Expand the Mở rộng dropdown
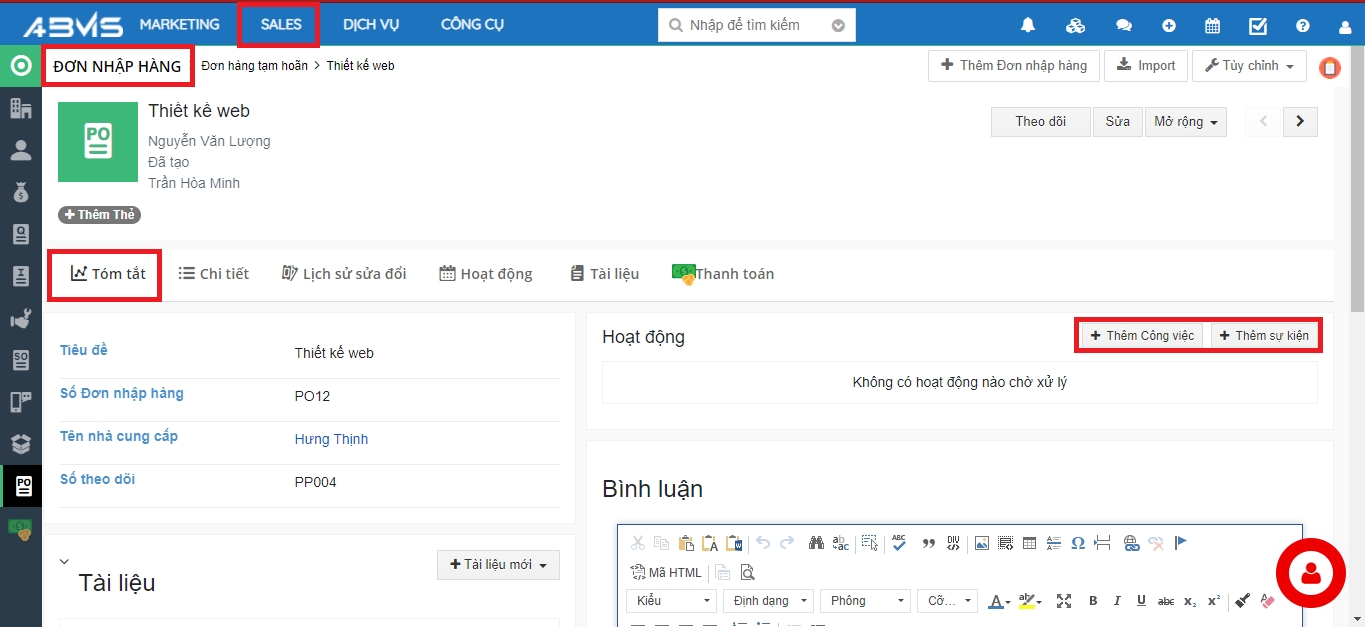Screen dimensions: 1365x627 [x=1185, y=122]
